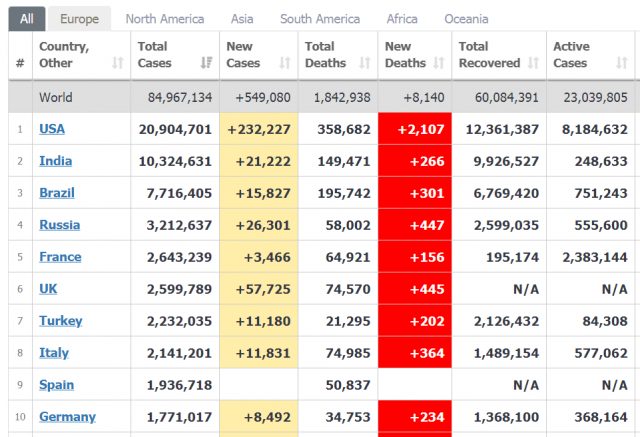Switch to the Europe tab

(80, 19)
